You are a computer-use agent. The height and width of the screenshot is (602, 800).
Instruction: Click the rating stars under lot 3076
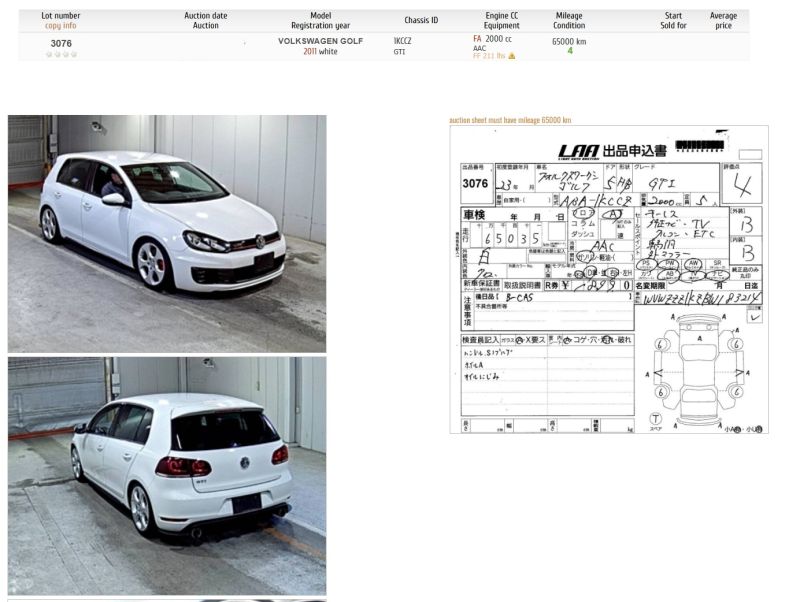pyautogui.click(x=61, y=54)
